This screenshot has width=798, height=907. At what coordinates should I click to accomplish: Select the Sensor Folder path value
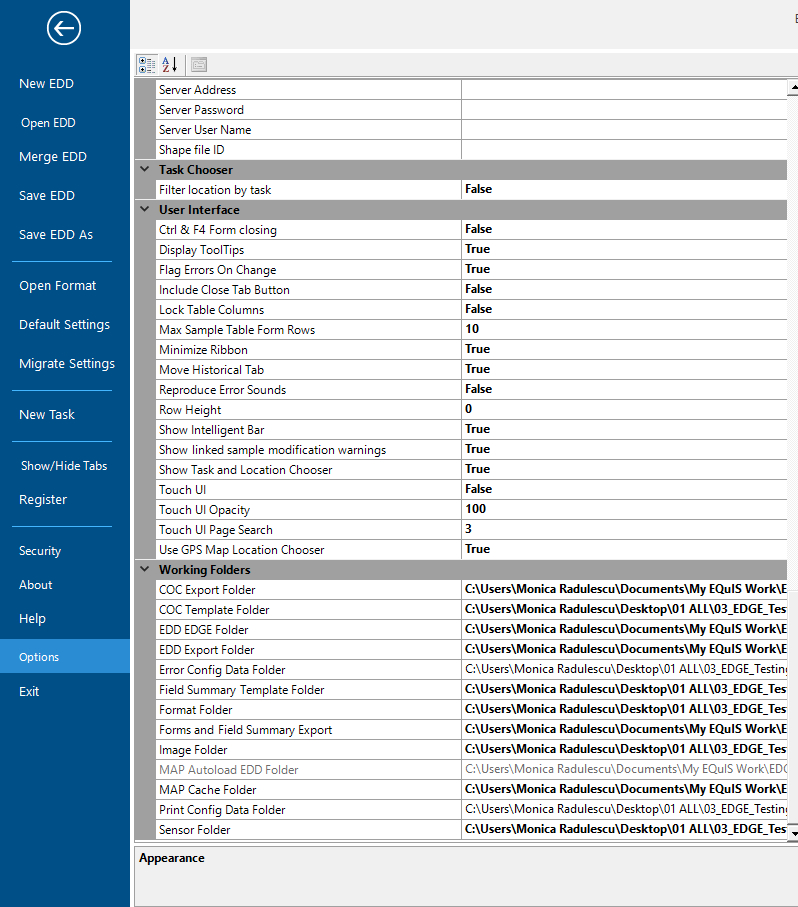pyautogui.click(x=624, y=829)
